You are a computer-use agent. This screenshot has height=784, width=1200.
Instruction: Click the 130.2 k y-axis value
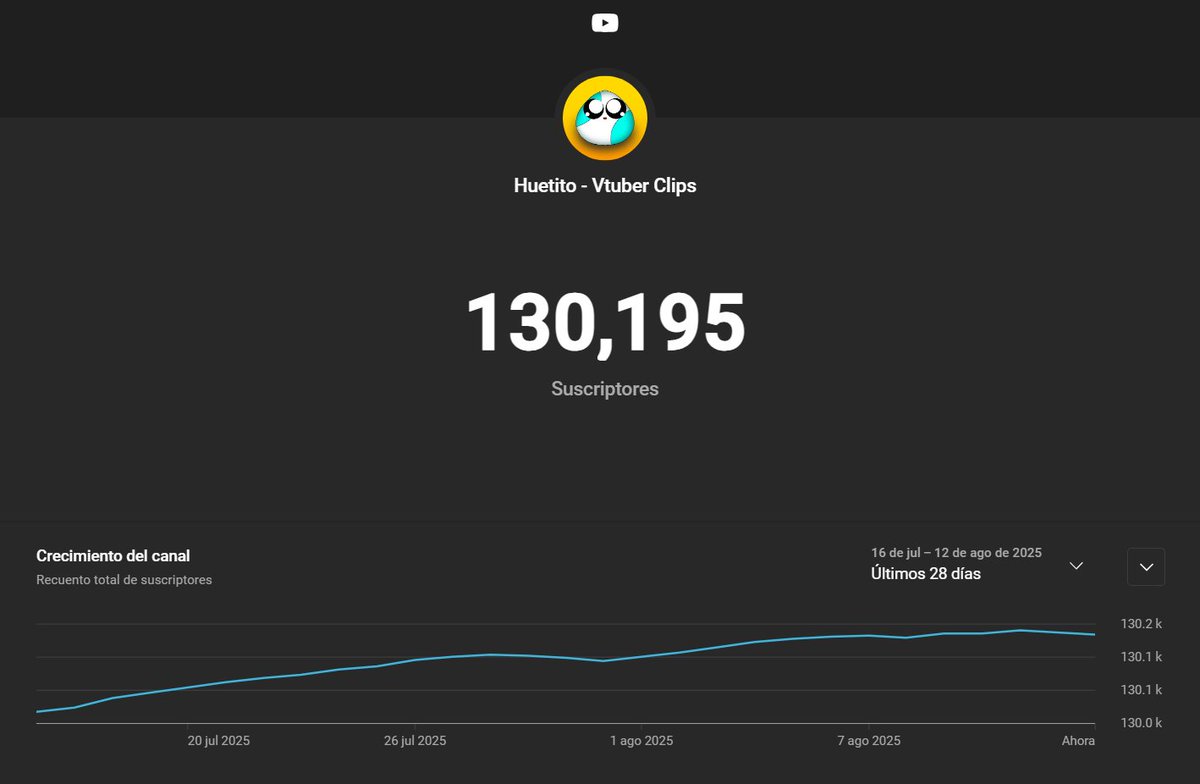(1141, 624)
